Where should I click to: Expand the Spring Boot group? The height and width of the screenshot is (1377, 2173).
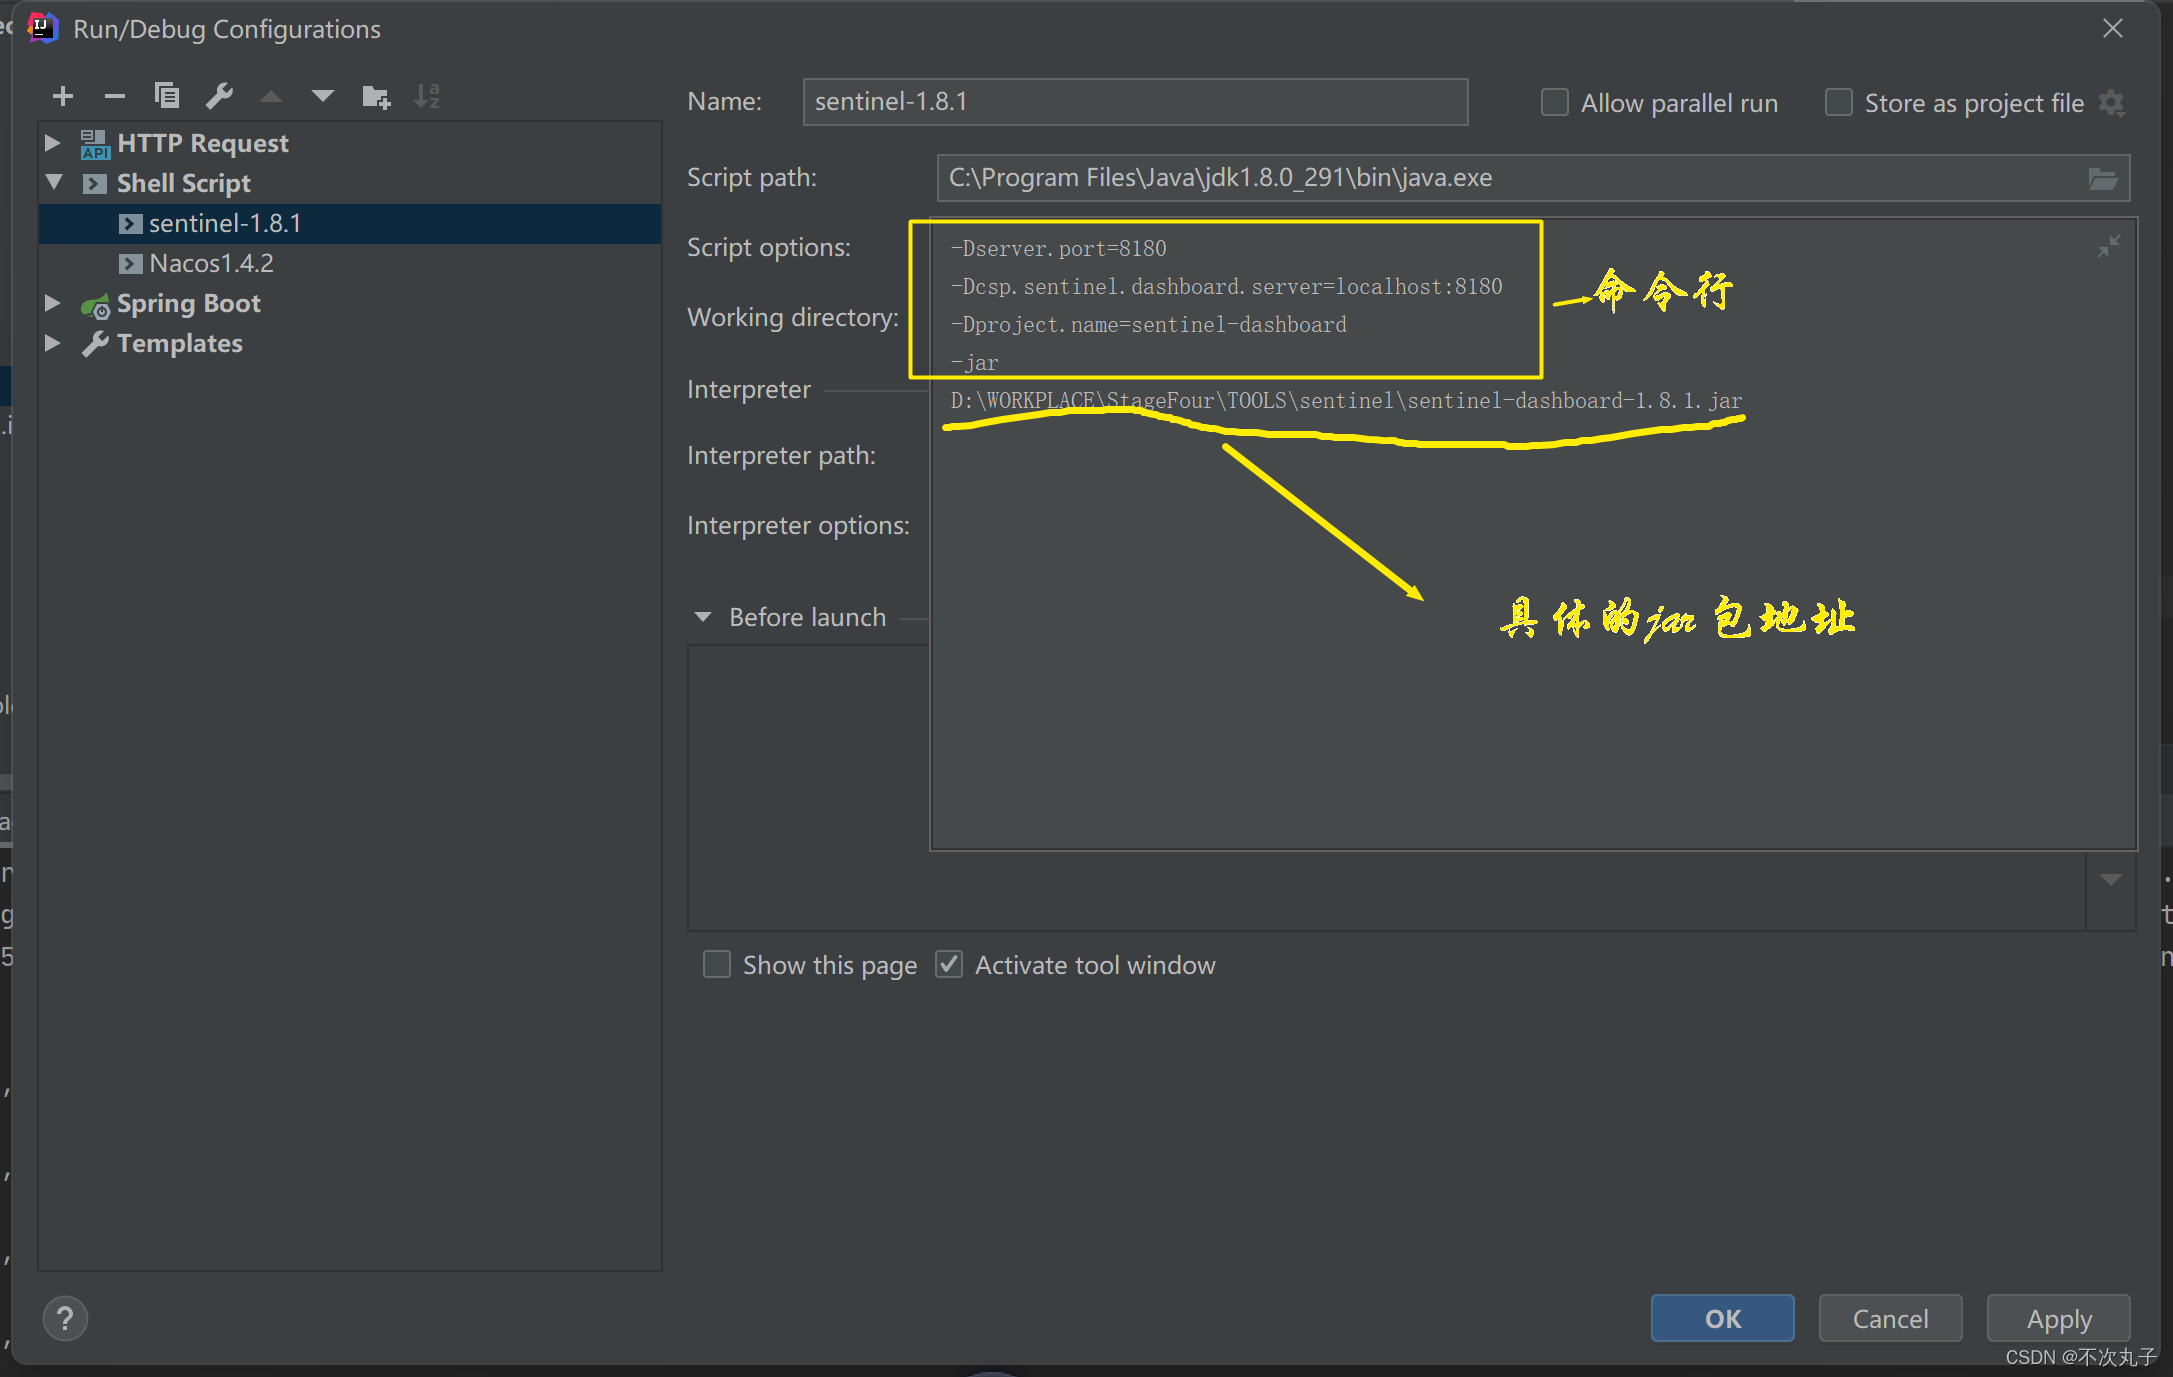coord(52,303)
